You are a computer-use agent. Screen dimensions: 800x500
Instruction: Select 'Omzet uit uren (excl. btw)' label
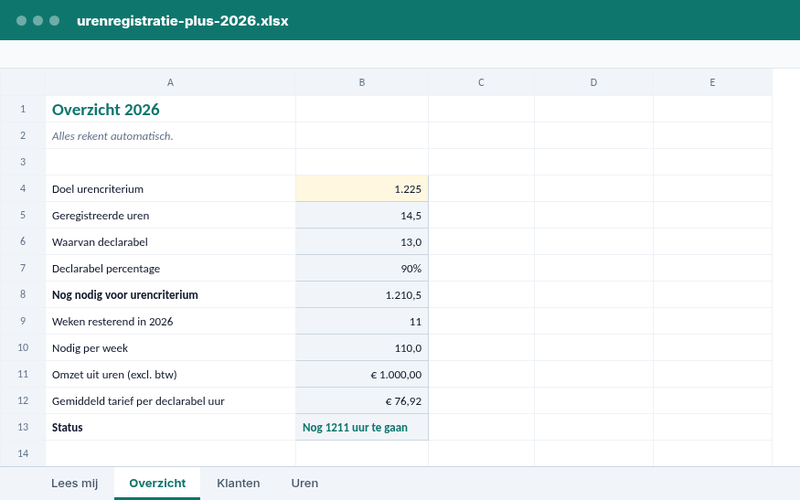(x=170, y=374)
